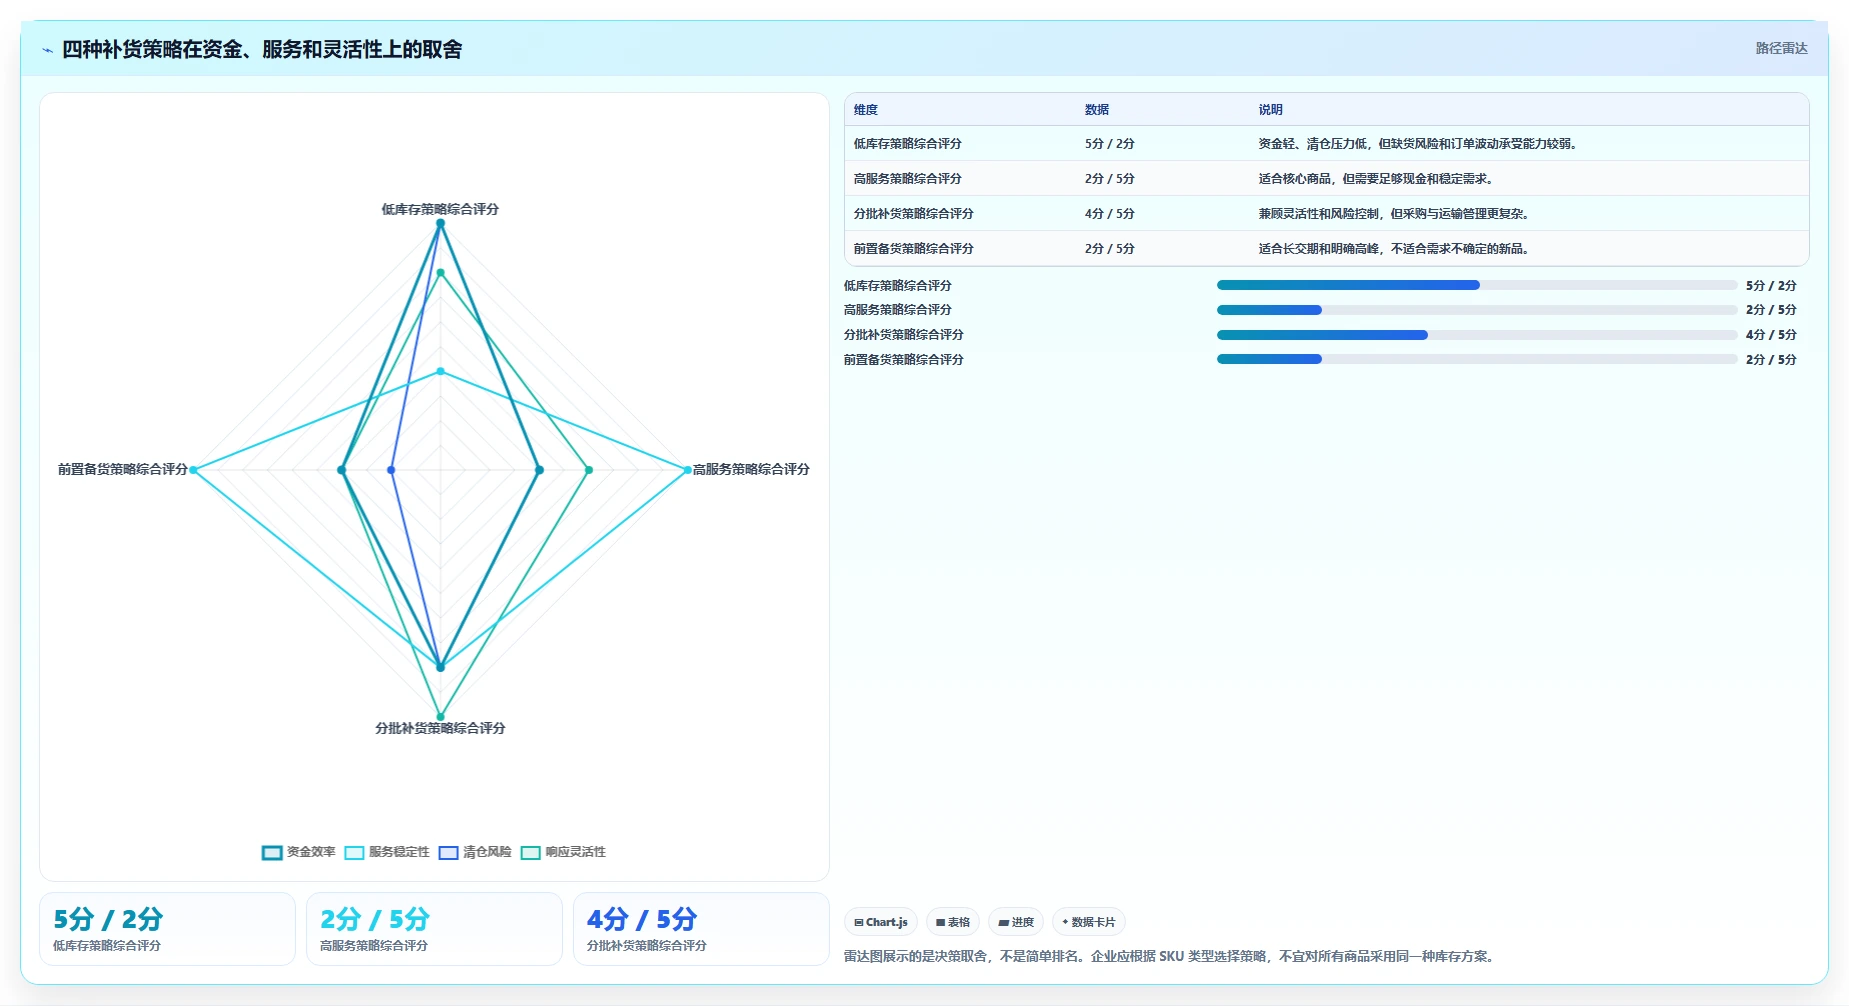Open the 4分 / 5分 分批补货 data card

click(701, 929)
